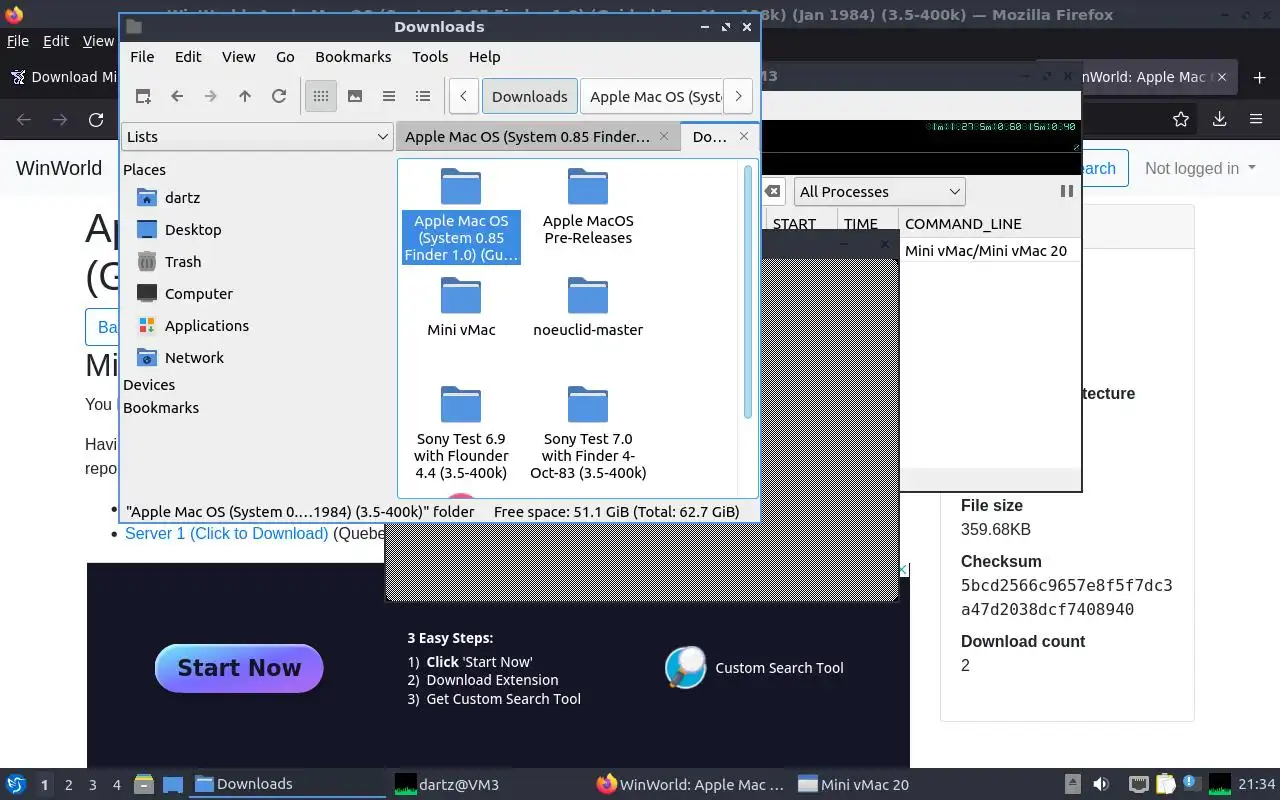
Task: Open the Not logged in dropdown
Action: [1200, 168]
